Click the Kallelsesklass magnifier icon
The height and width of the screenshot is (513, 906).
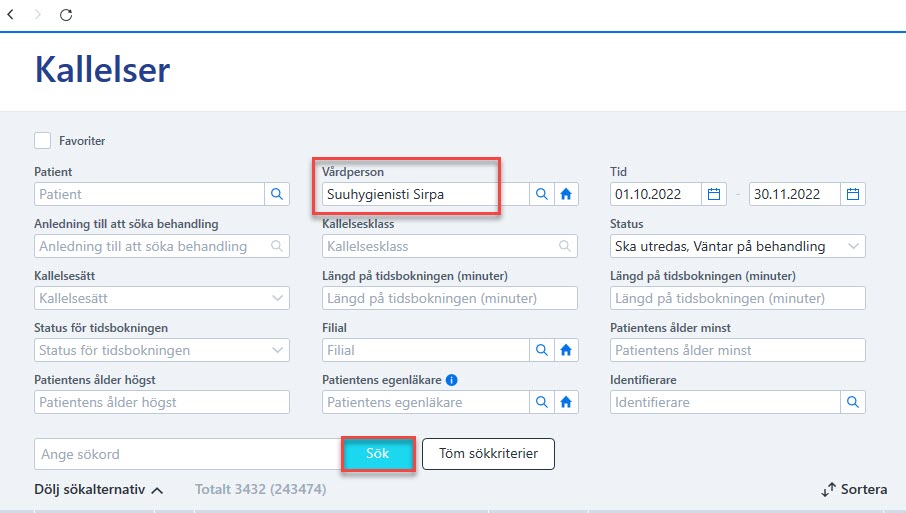point(565,246)
